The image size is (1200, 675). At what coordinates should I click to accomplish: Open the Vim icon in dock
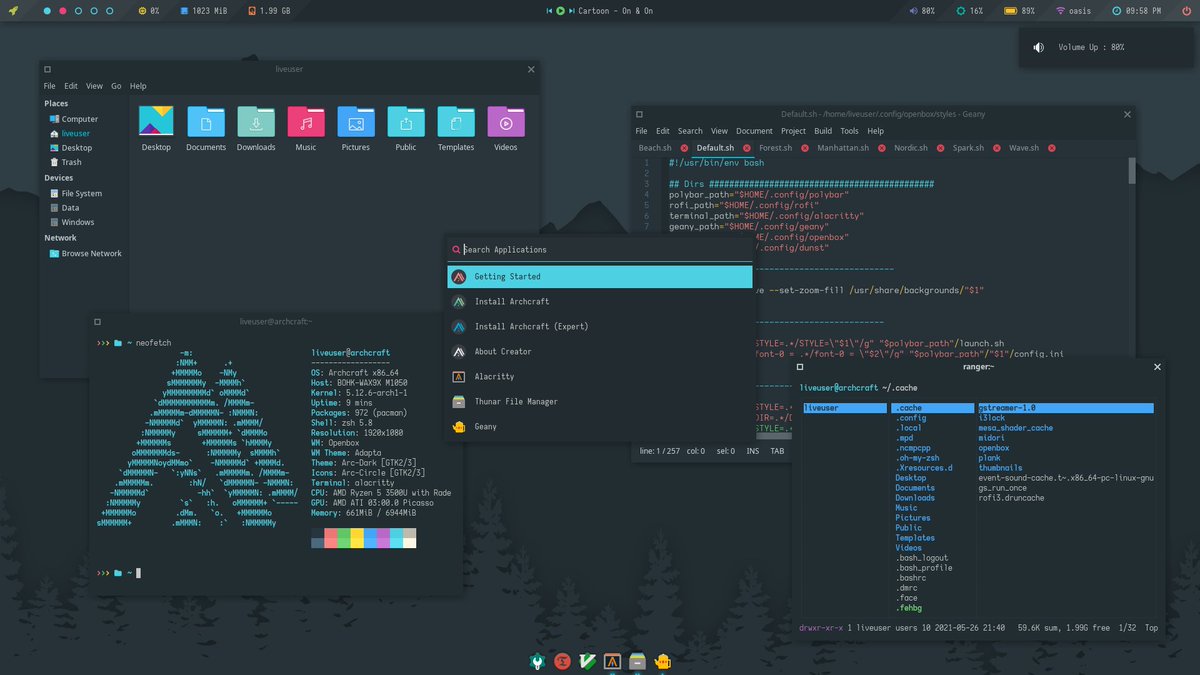click(x=588, y=661)
